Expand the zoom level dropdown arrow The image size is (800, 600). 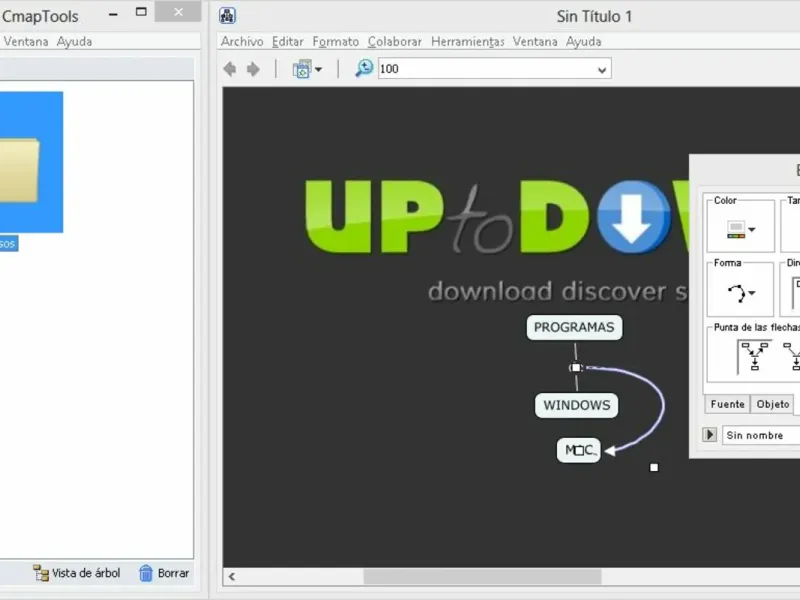[x=602, y=70]
